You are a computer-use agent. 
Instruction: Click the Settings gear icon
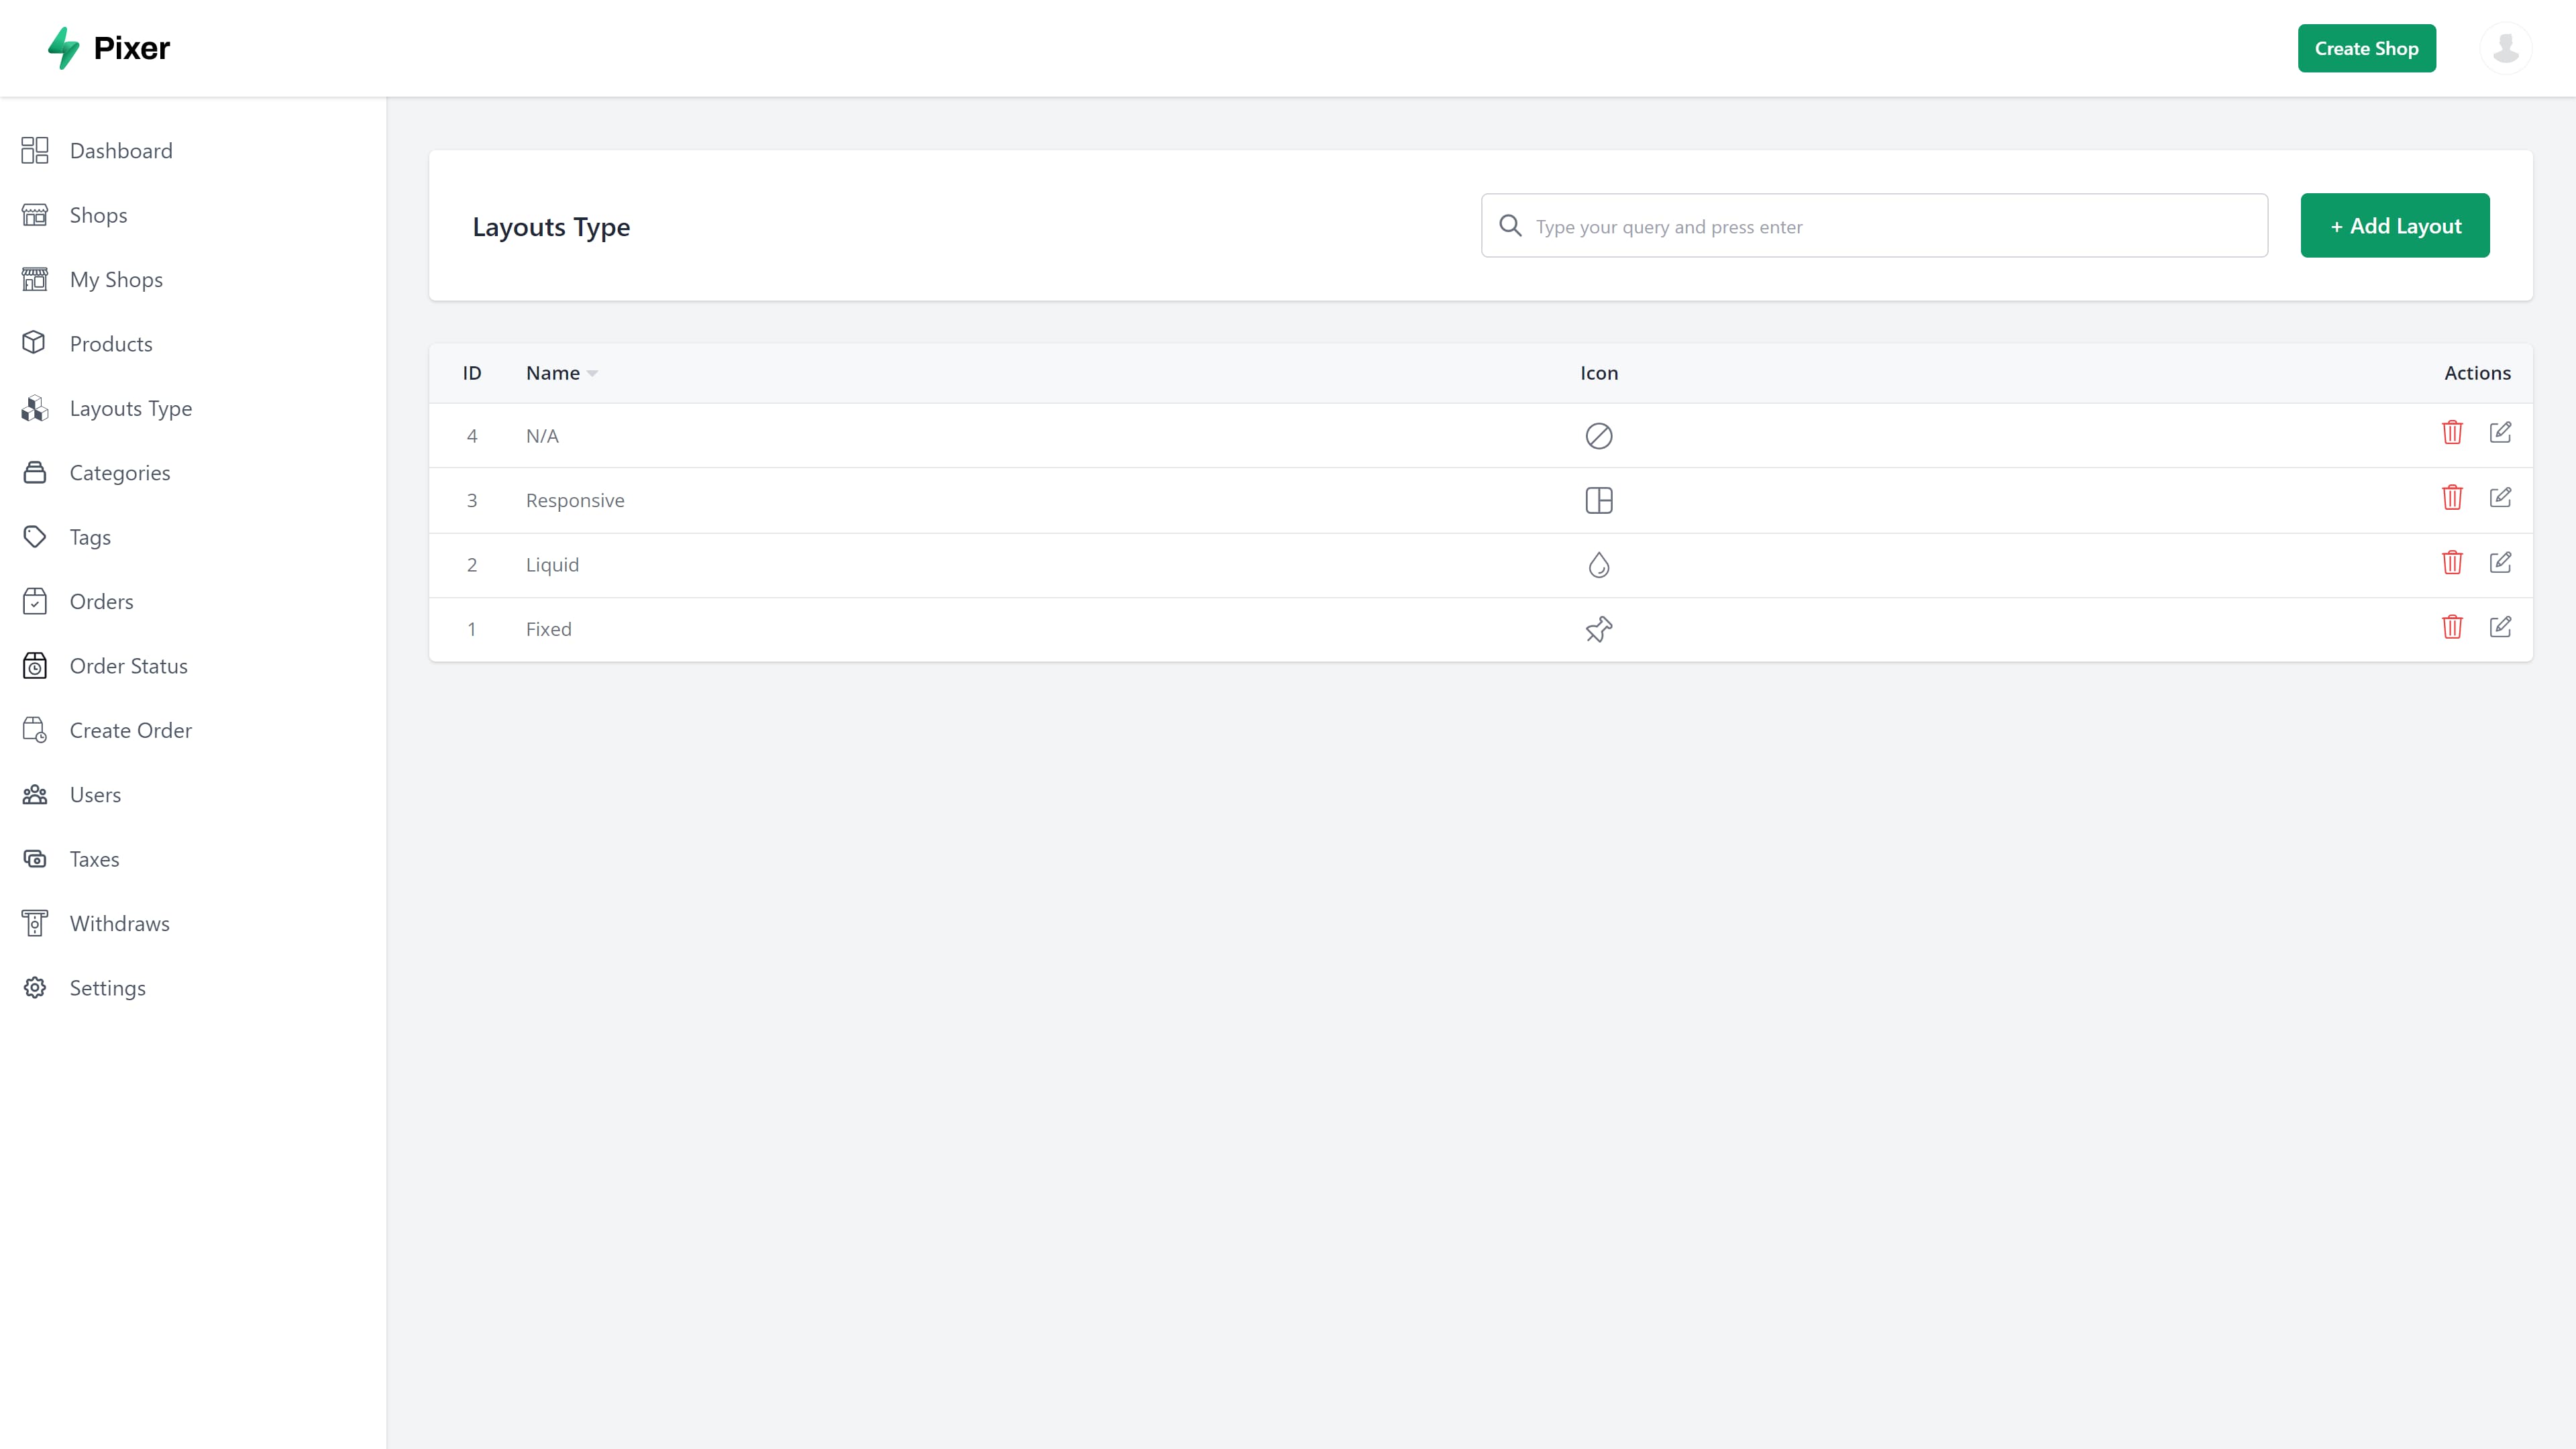point(34,987)
